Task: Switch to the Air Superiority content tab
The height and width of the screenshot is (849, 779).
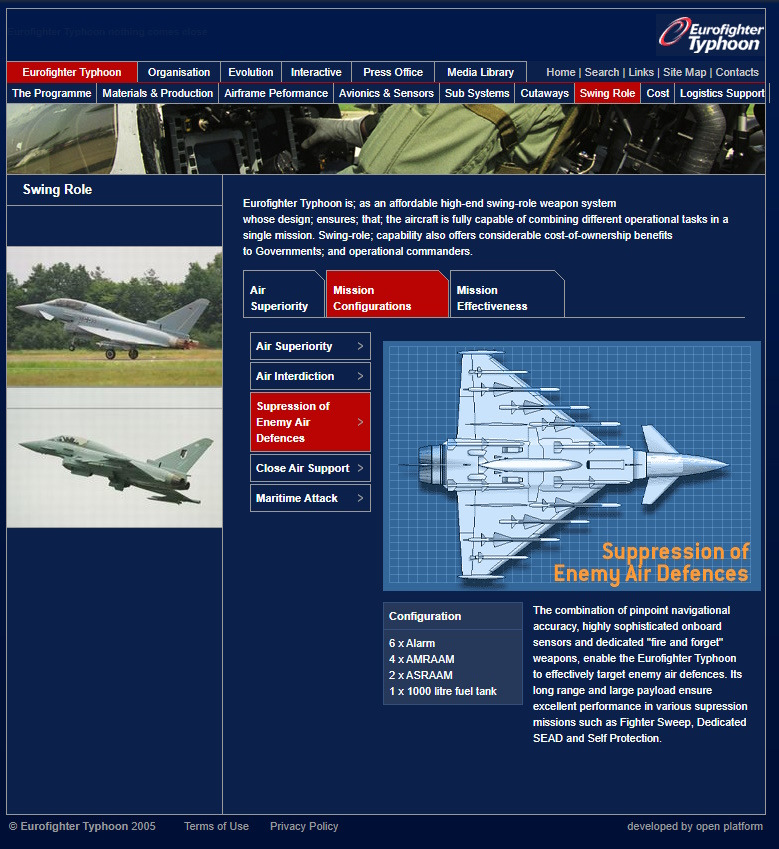Action: [283, 294]
